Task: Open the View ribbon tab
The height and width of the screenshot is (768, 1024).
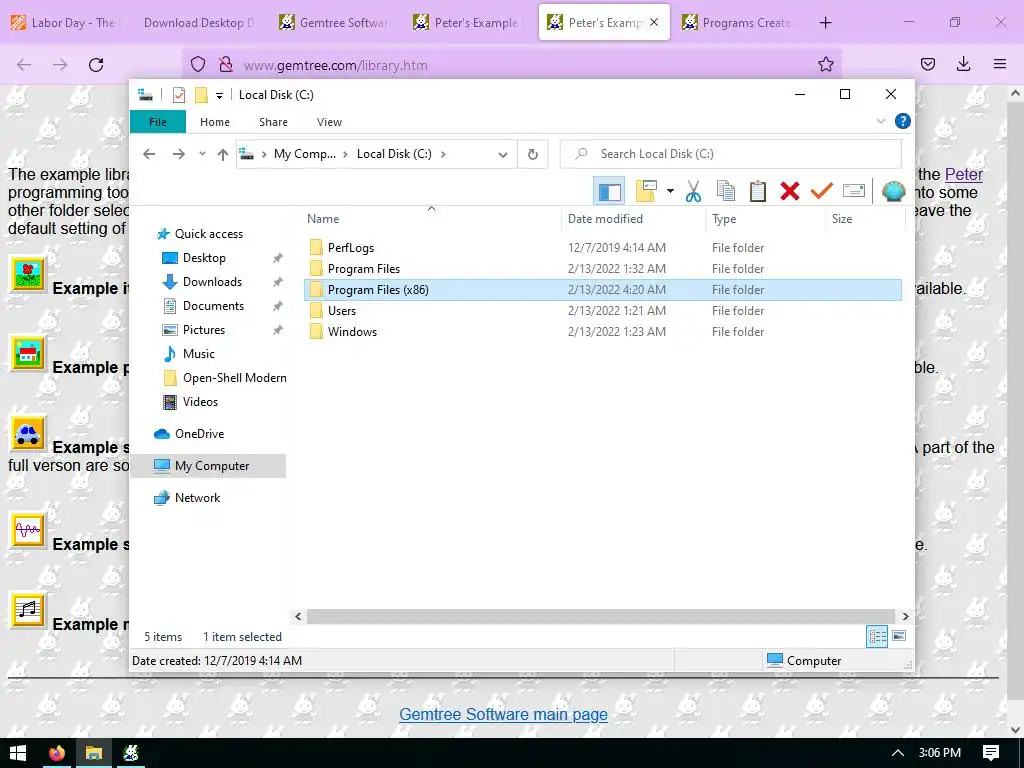Action: (329, 122)
